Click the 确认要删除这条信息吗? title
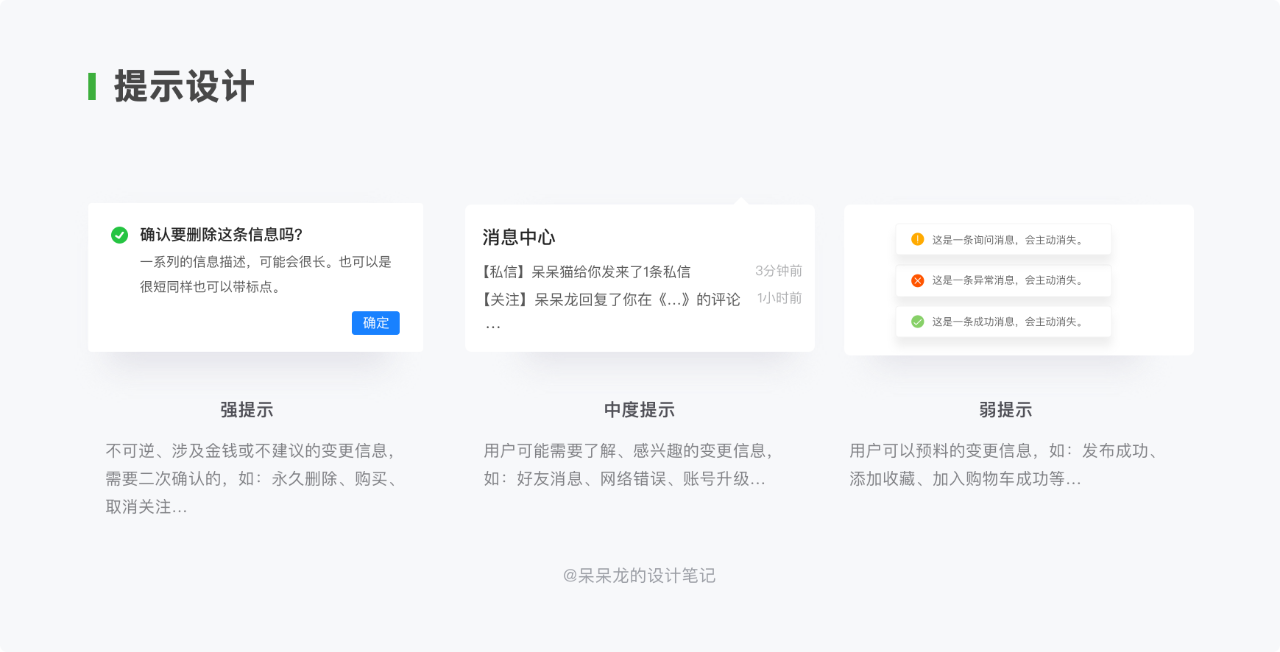Viewport: 1280px width, 652px height. (221, 235)
